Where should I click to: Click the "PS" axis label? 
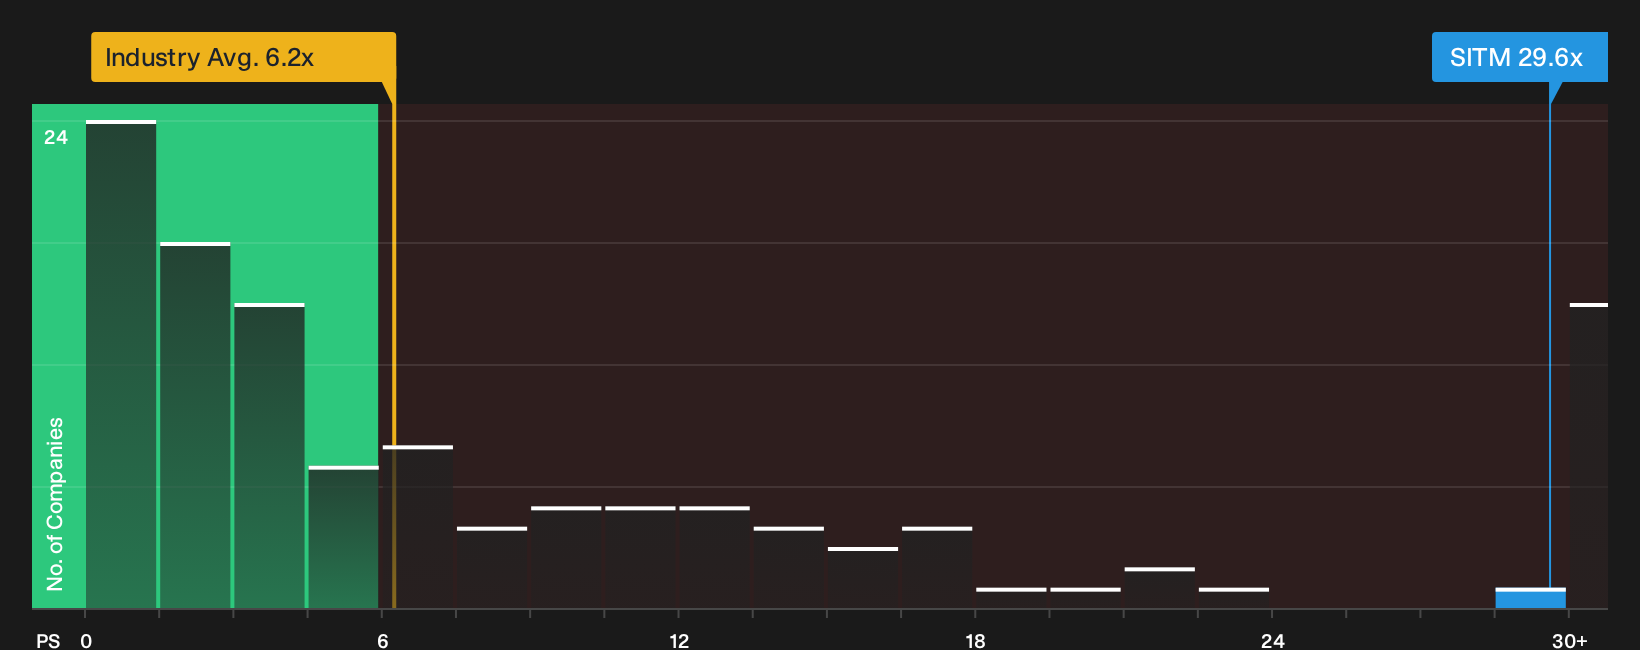click(48, 641)
